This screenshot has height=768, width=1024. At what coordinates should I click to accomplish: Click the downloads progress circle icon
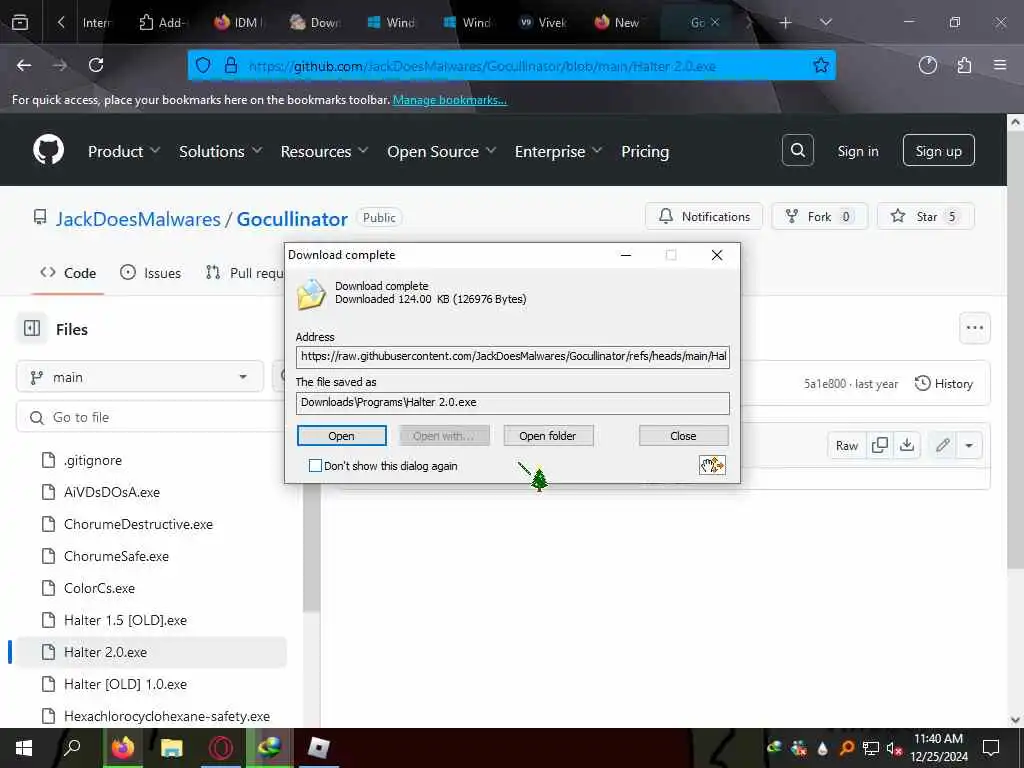point(927,65)
